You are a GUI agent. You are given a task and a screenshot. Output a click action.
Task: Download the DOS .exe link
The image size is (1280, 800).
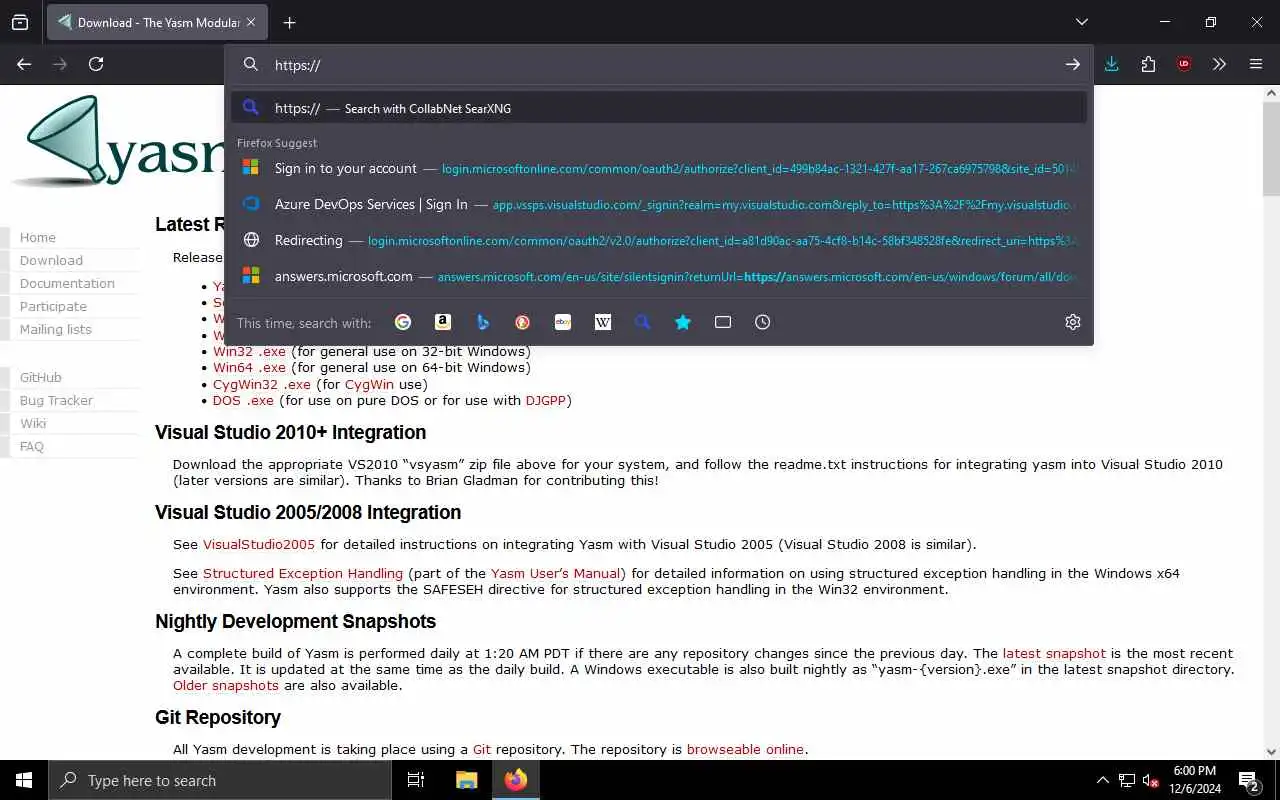point(243,400)
